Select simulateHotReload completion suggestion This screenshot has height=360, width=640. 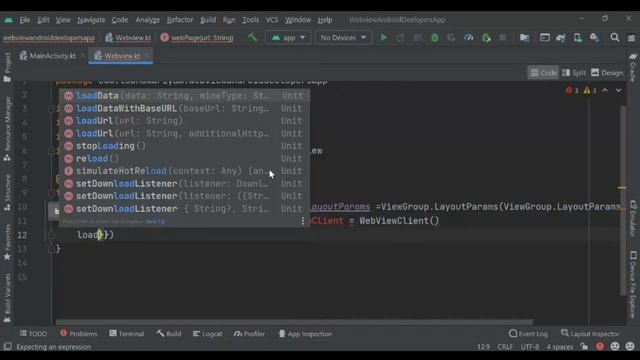pyautogui.click(x=184, y=171)
